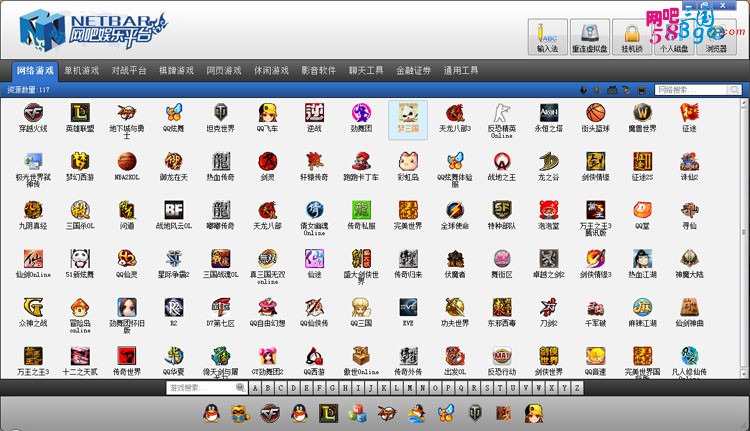This screenshot has width=750, height=431.
Task: Focus the 网络搜索 search box
Action: [x=691, y=90]
